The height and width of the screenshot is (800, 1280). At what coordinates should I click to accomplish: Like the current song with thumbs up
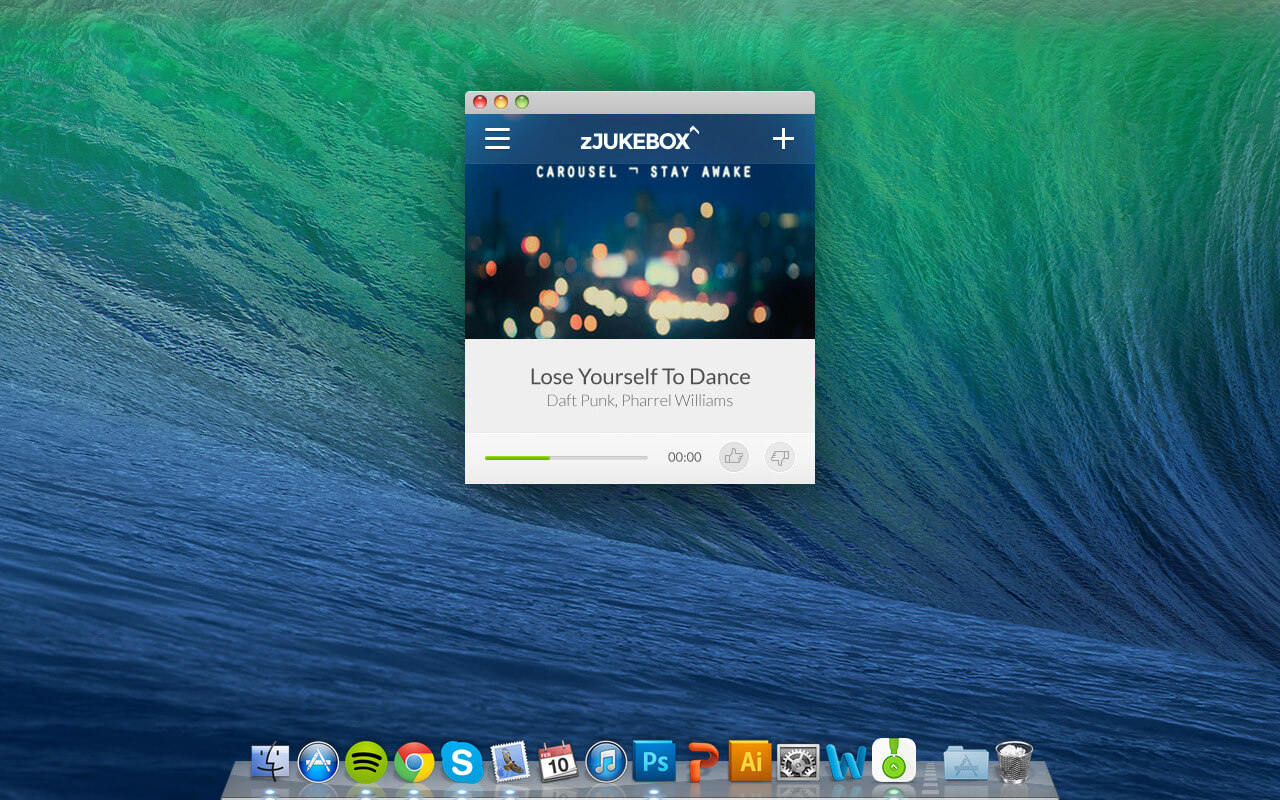point(734,457)
